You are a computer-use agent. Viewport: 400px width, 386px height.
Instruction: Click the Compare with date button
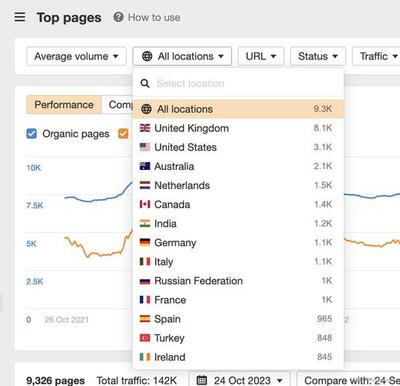click(348, 380)
